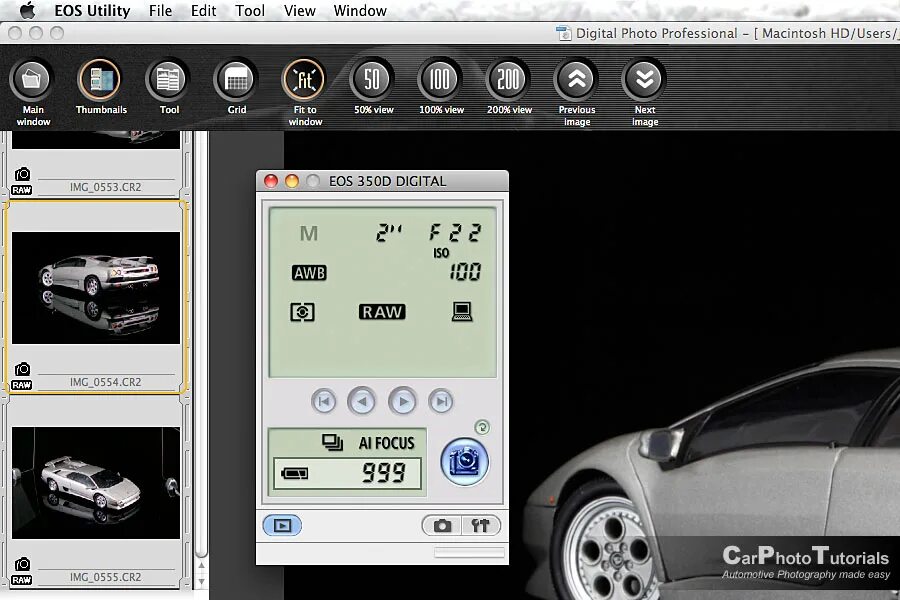Click the shutter speed 2" value

click(x=390, y=233)
